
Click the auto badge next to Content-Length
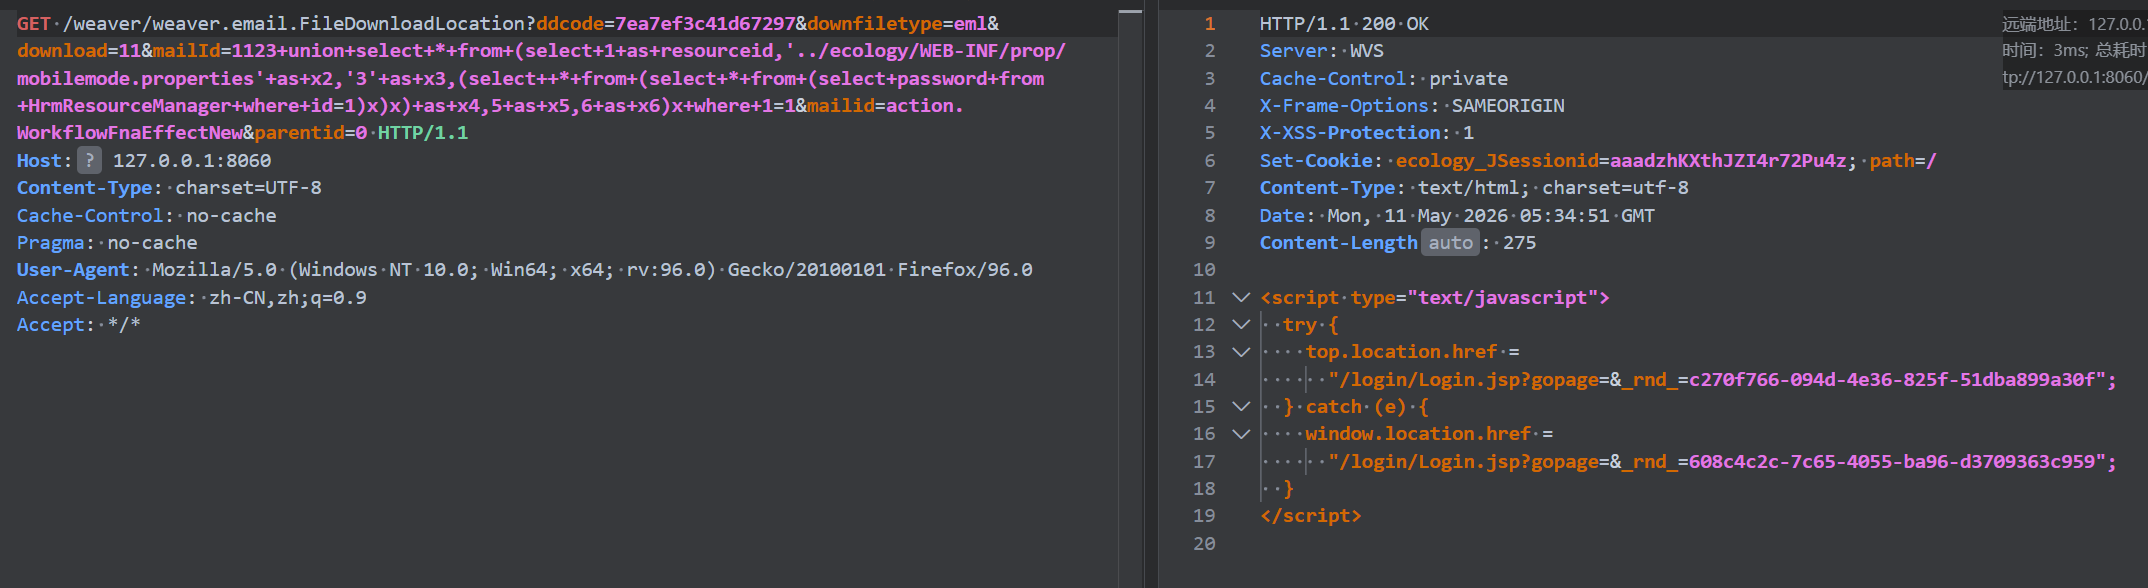[x=1450, y=242]
